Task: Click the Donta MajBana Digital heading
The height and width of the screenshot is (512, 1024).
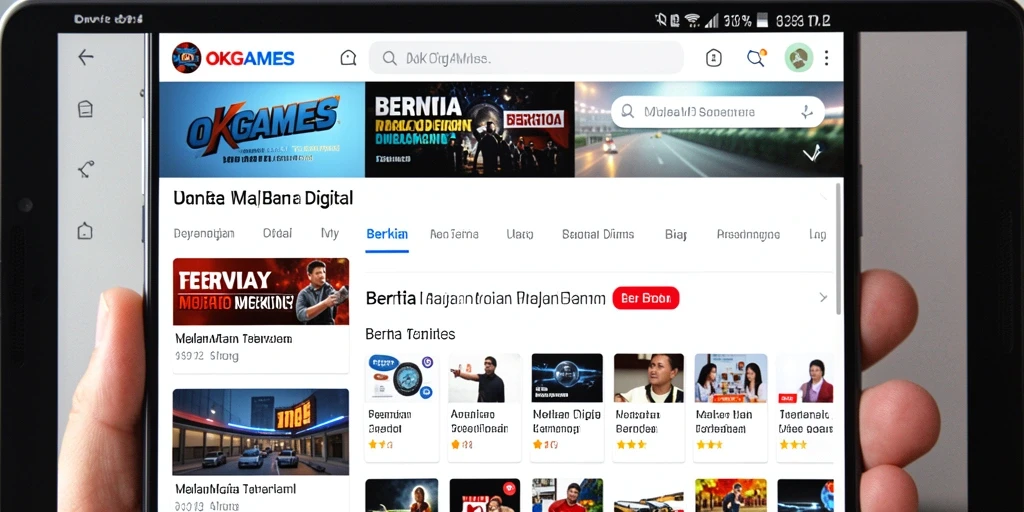Action: pyautogui.click(x=263, y=199)
